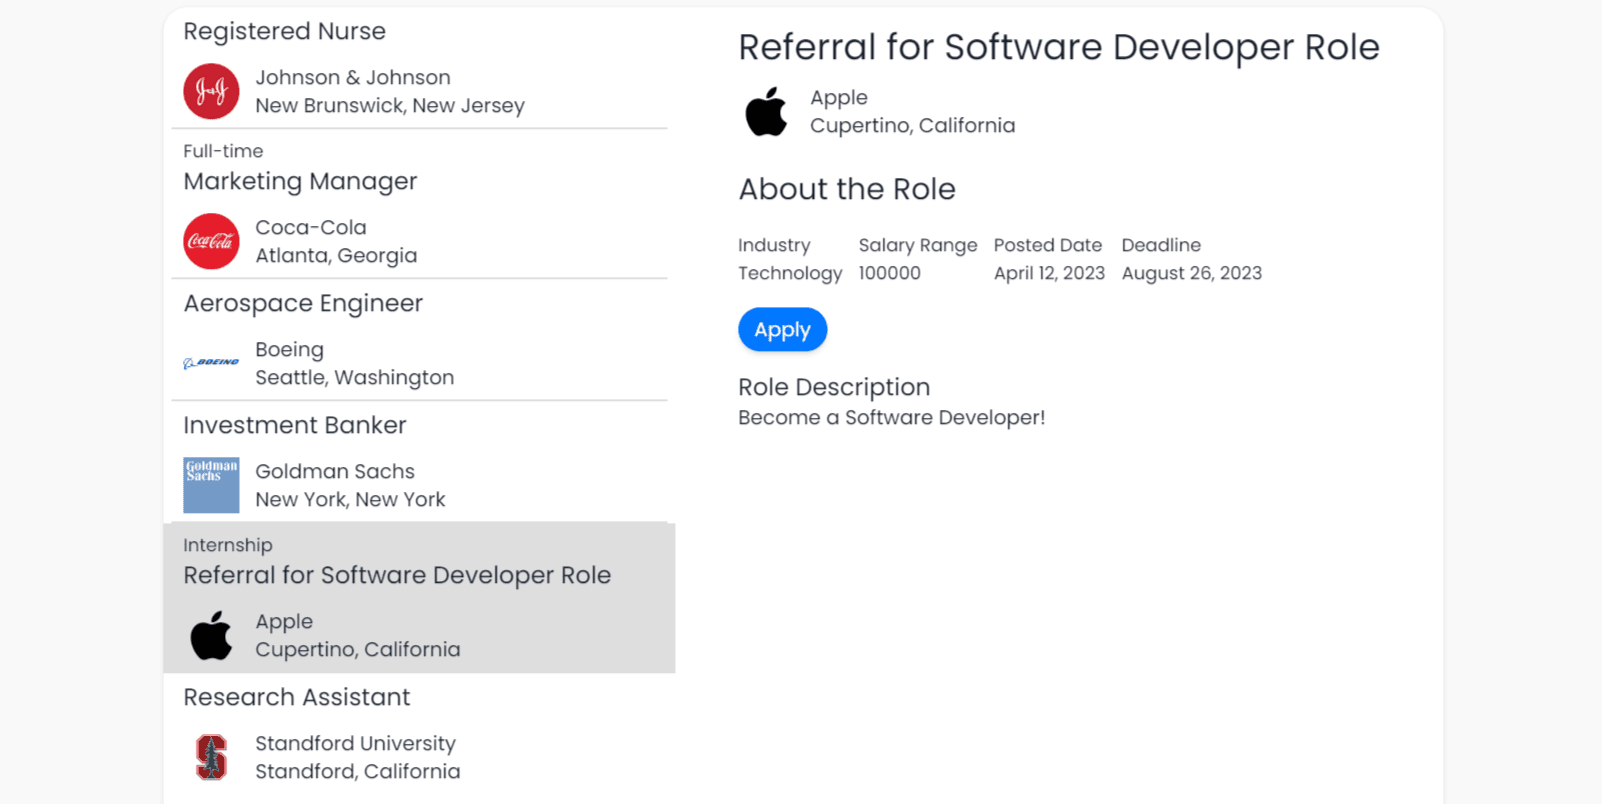This screenshot has height=804, width=1602.
Task: Click the 'Posted Date' label
Action: coord(1048,245)
